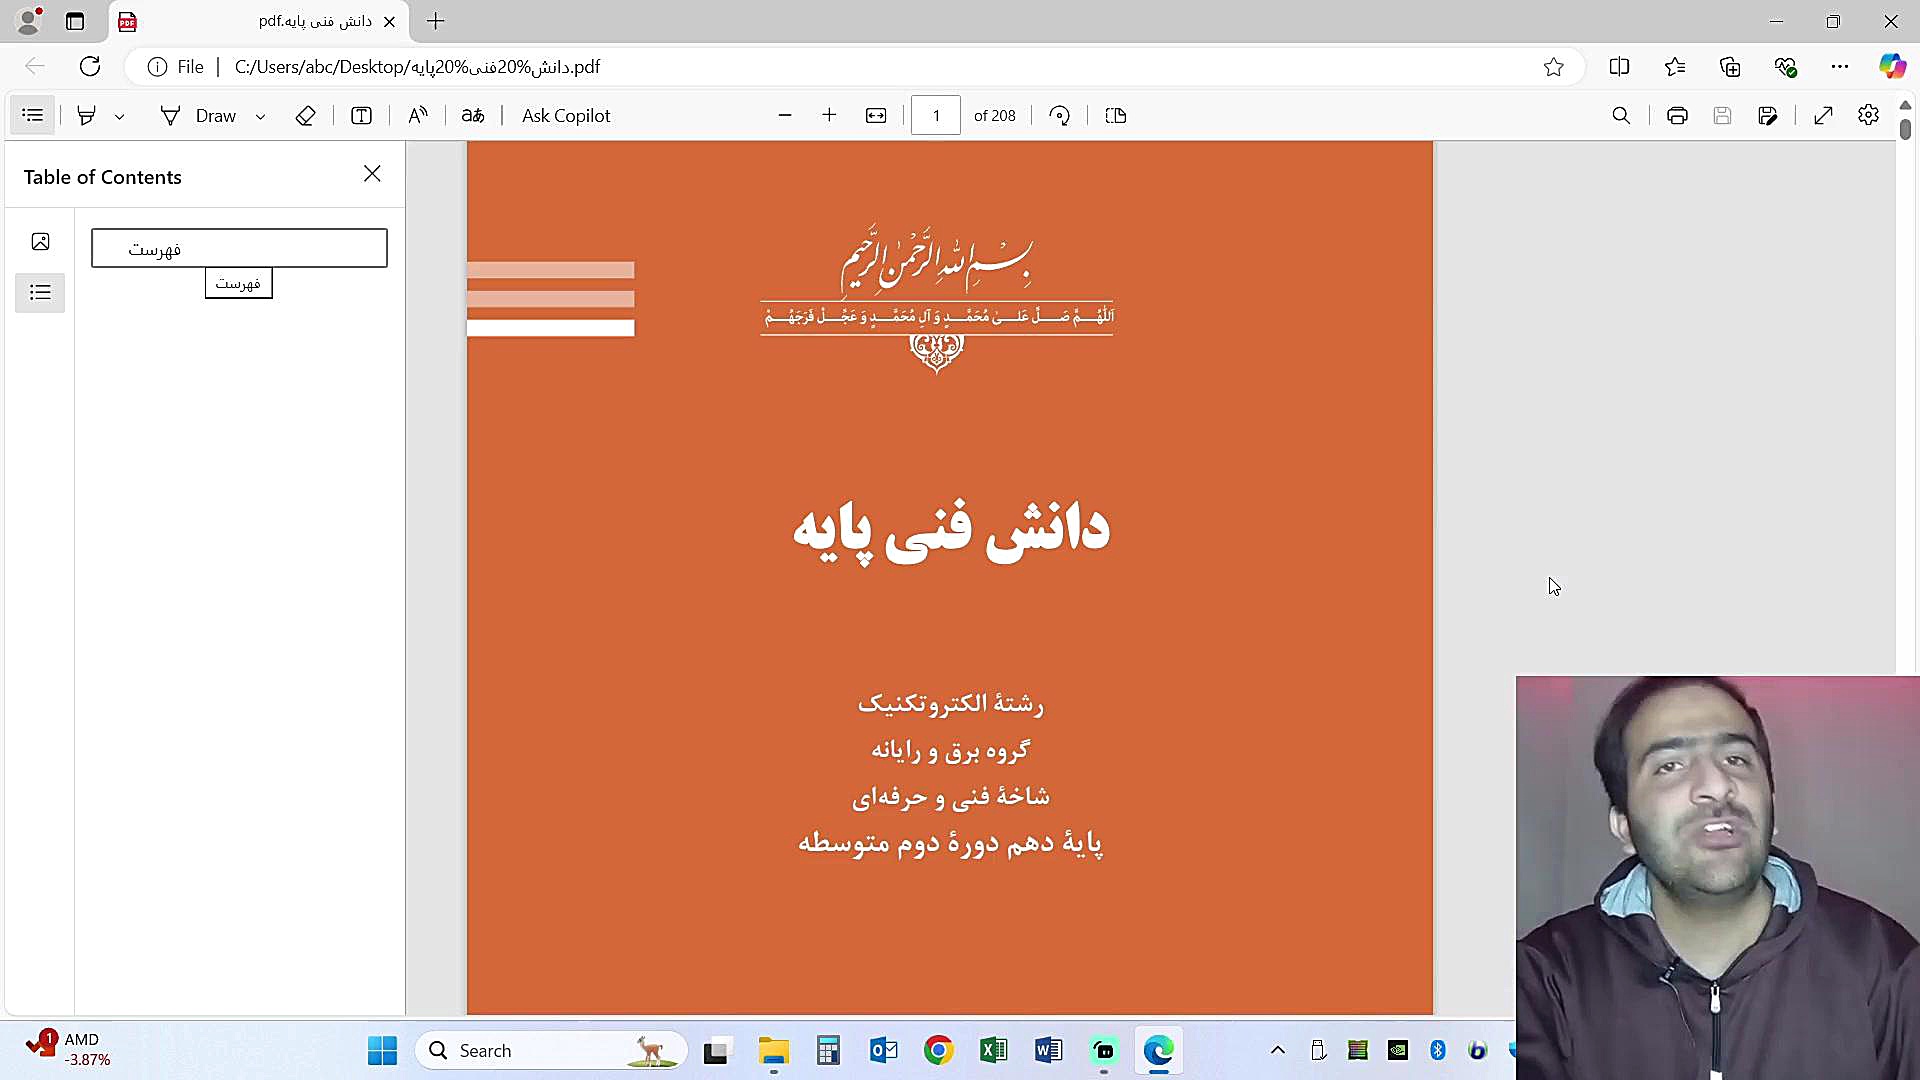
Task: Expand the Draw options dropdown arrow
Action: tap(260, 117)
